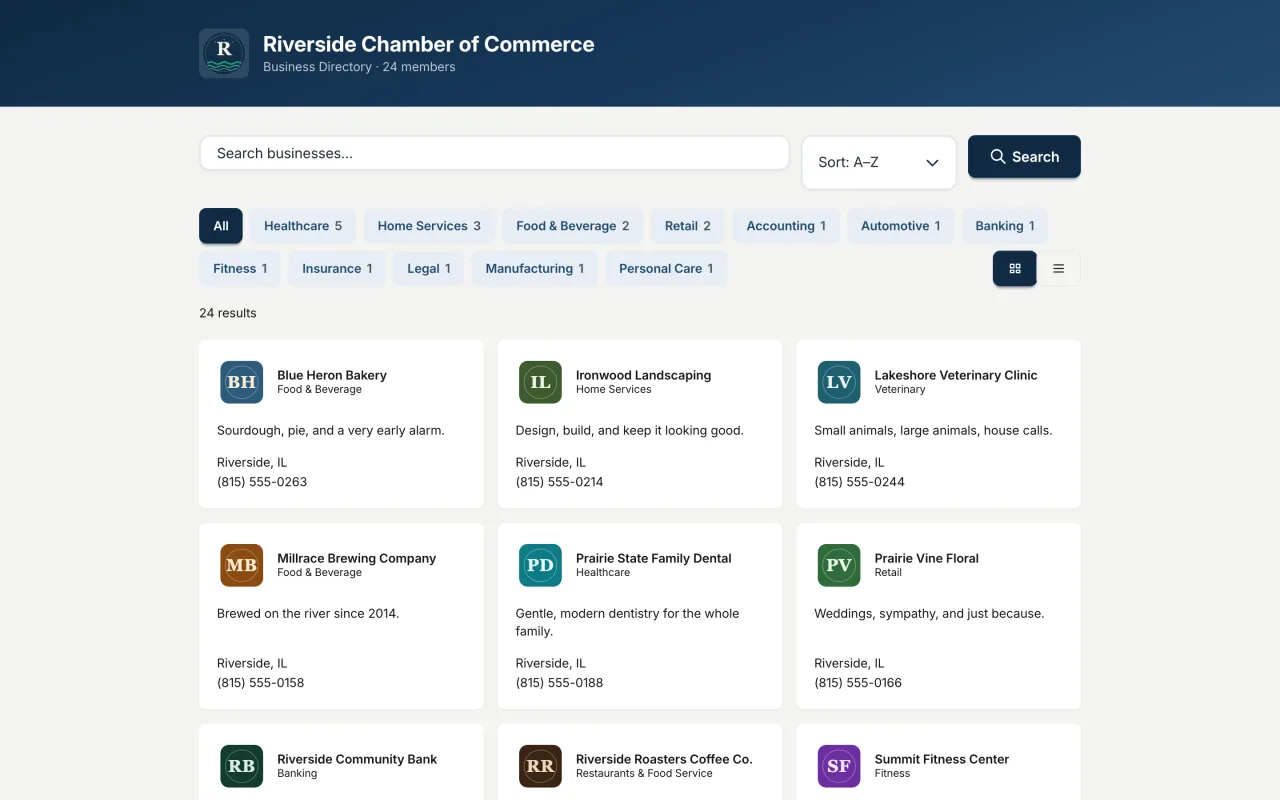
Task: Open Riverside Community Bank listing title
Action: click(357, 759)
